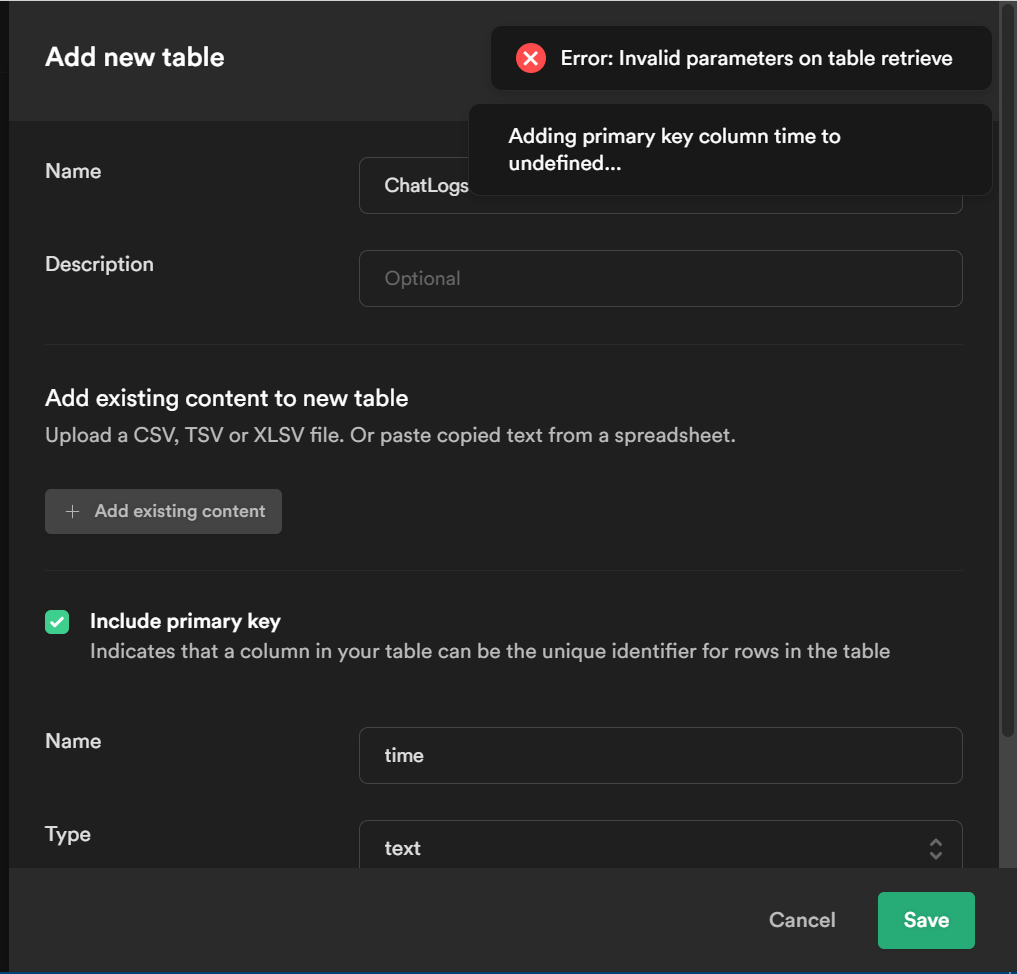Click the Description label
The width and height of the screenshot is (1017, 974).
[x=99, y=264]
